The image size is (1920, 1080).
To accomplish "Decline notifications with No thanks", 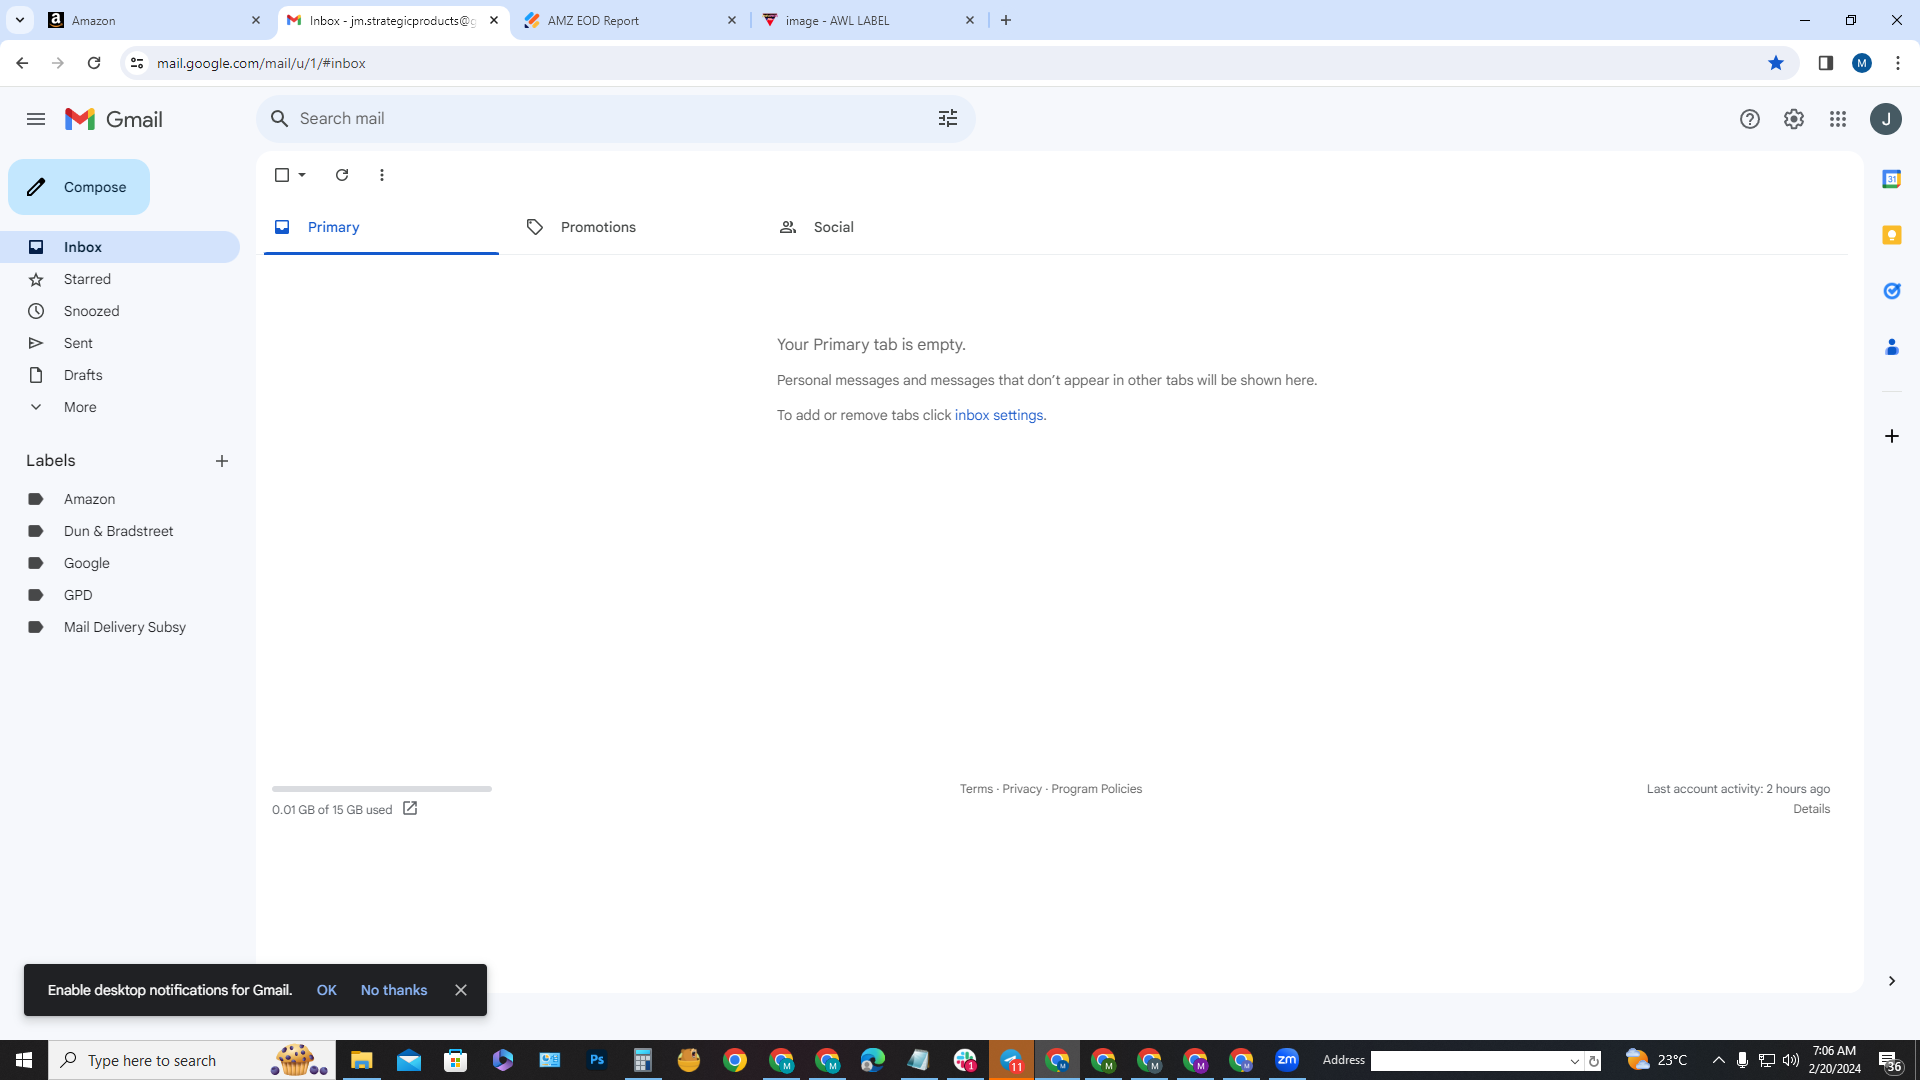I will click(394, 990).
